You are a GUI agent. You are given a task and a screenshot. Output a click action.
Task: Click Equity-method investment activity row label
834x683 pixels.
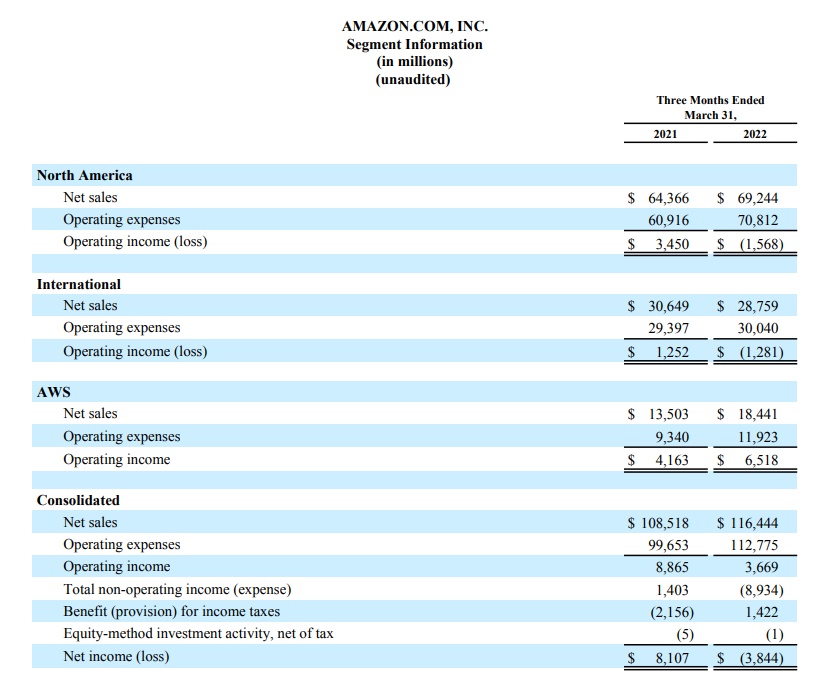pyautogui.click(x=198, y=633)
